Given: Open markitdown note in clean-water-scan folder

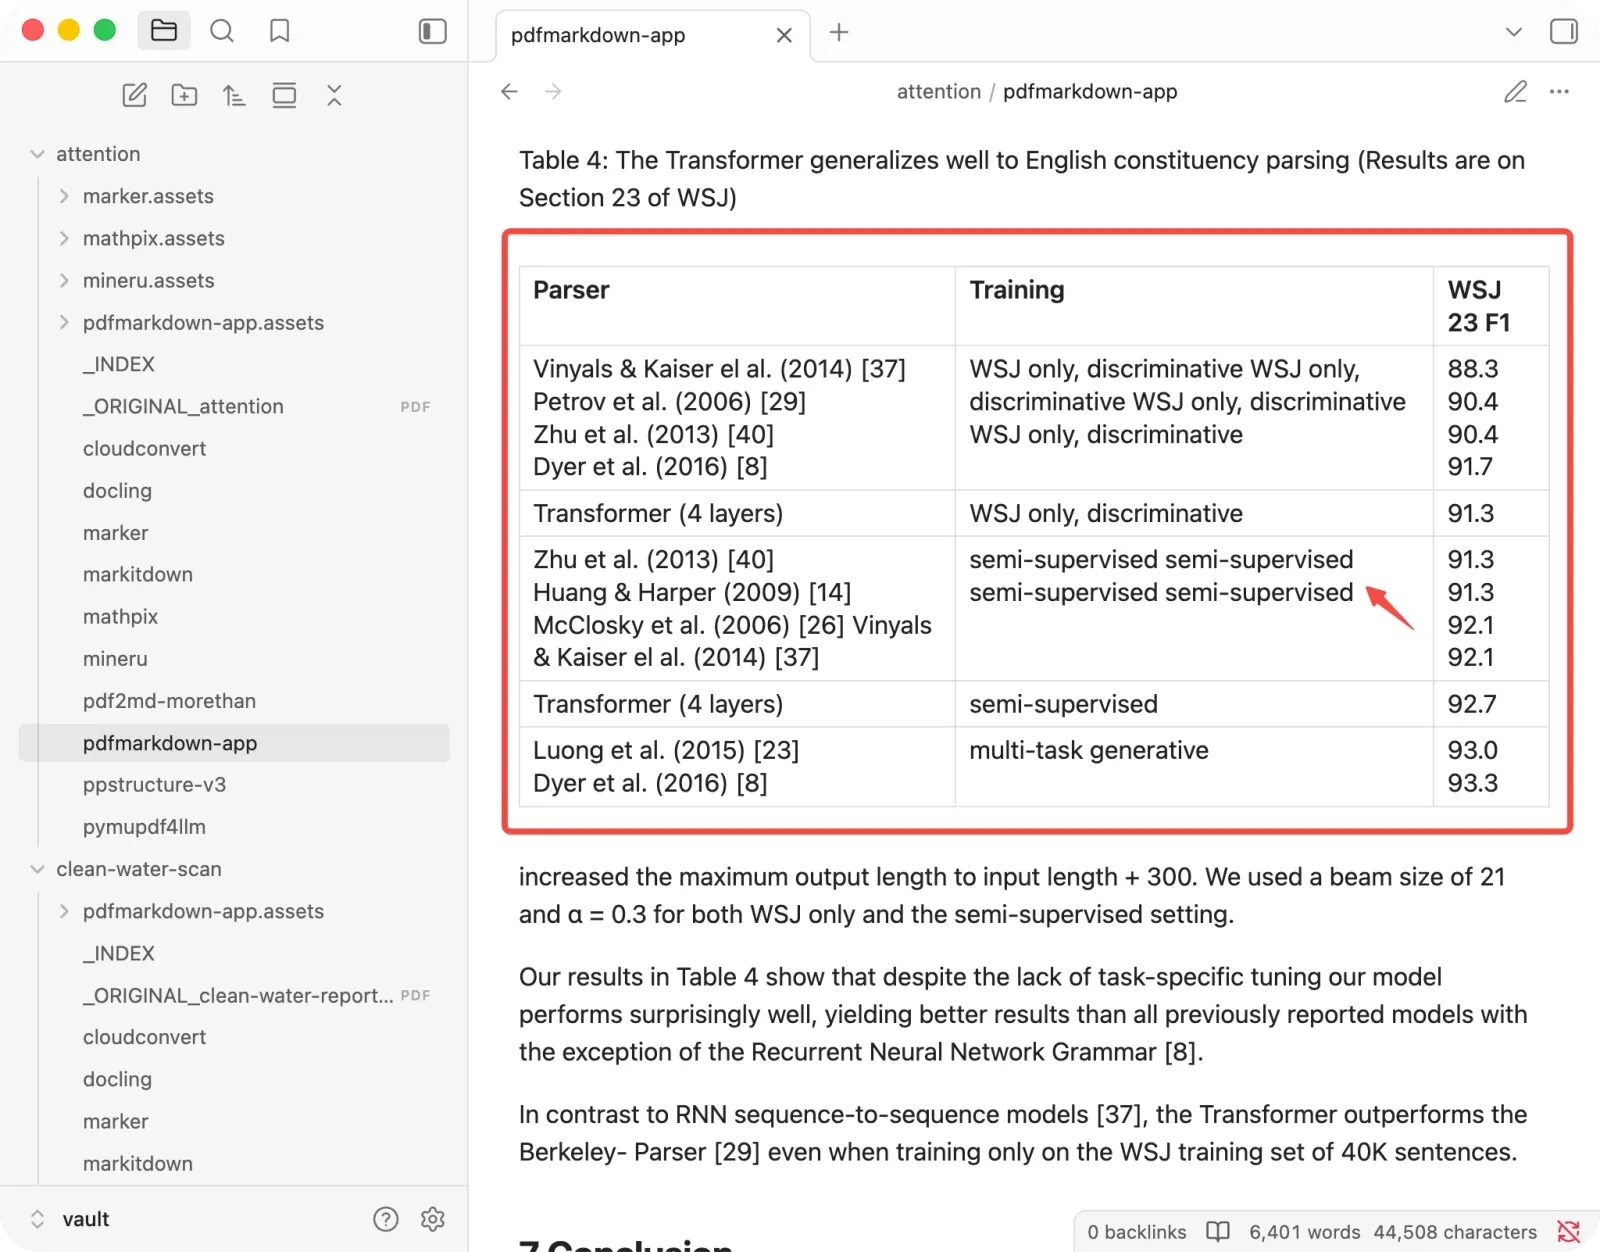Looking at the screenshot, I should pos(234,1163).
